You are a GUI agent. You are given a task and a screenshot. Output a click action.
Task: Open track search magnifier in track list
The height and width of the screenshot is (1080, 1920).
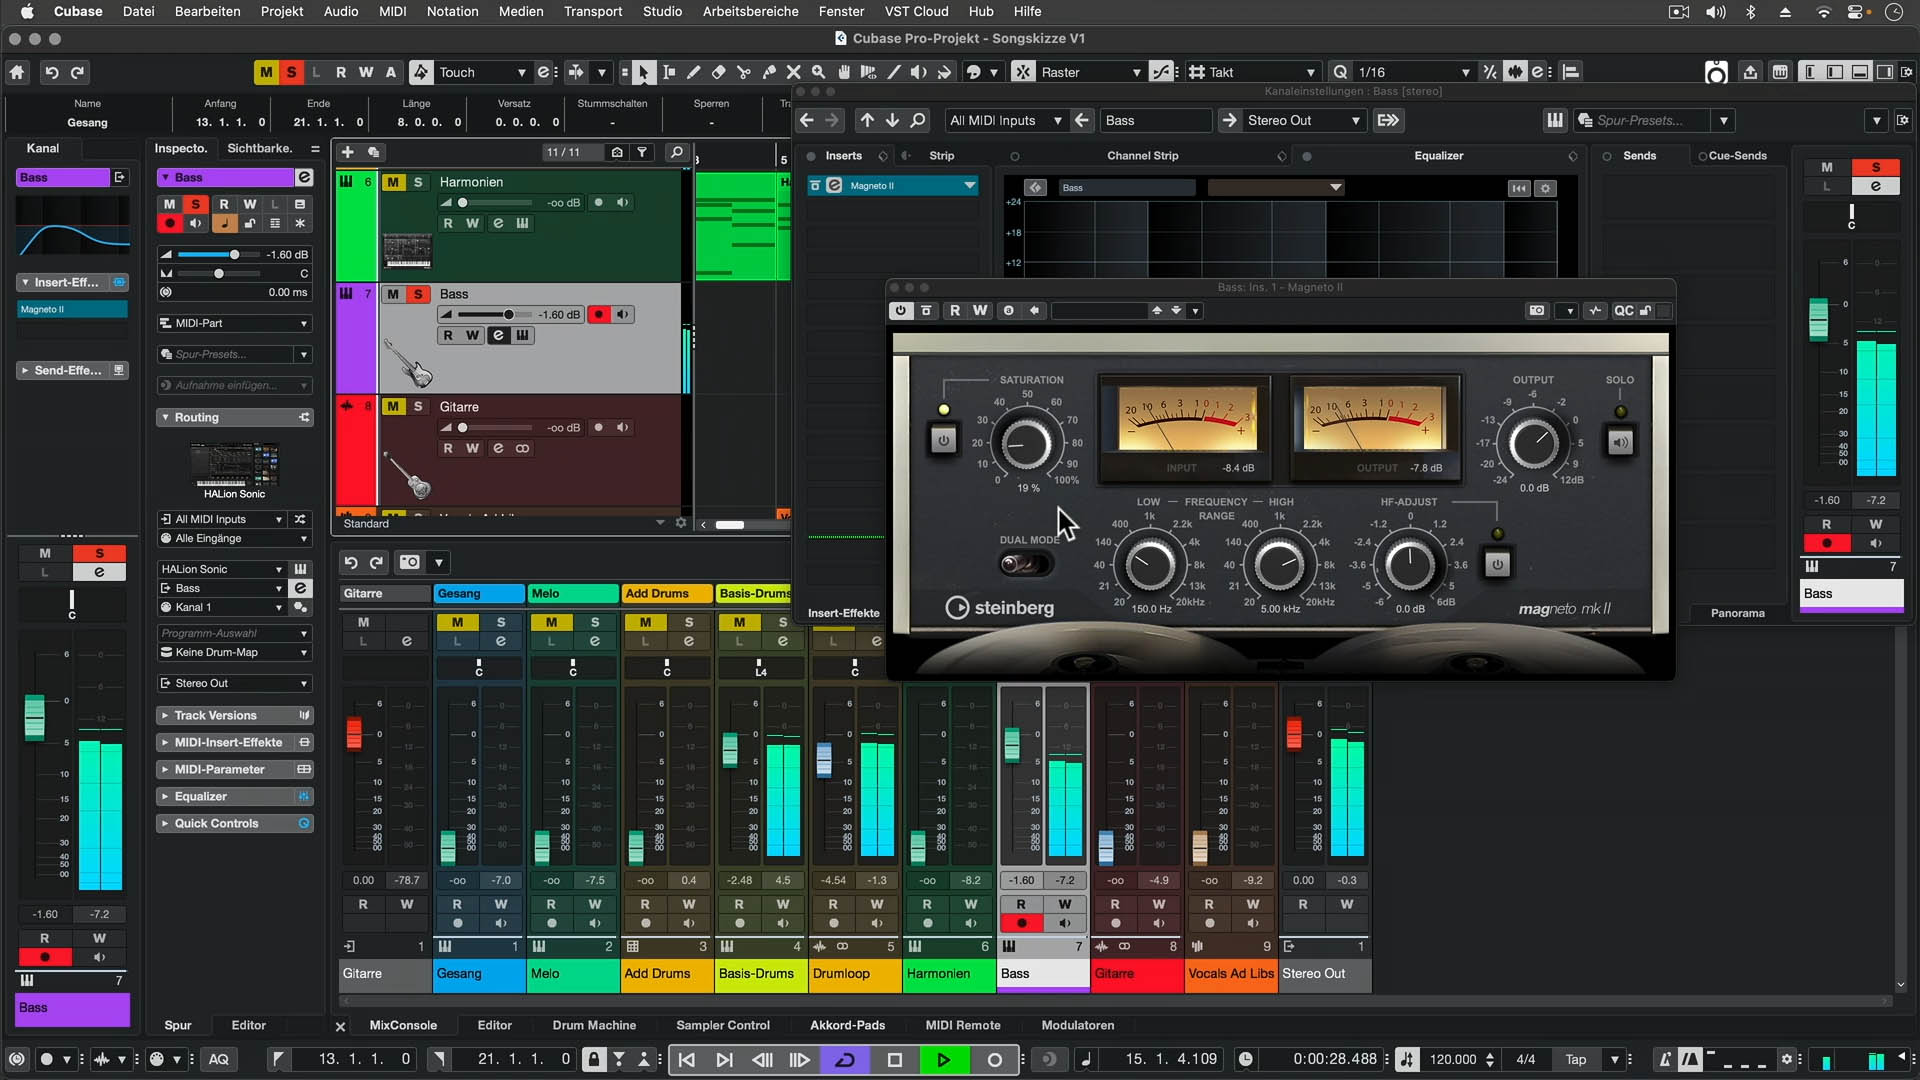[x=677, y=152]
